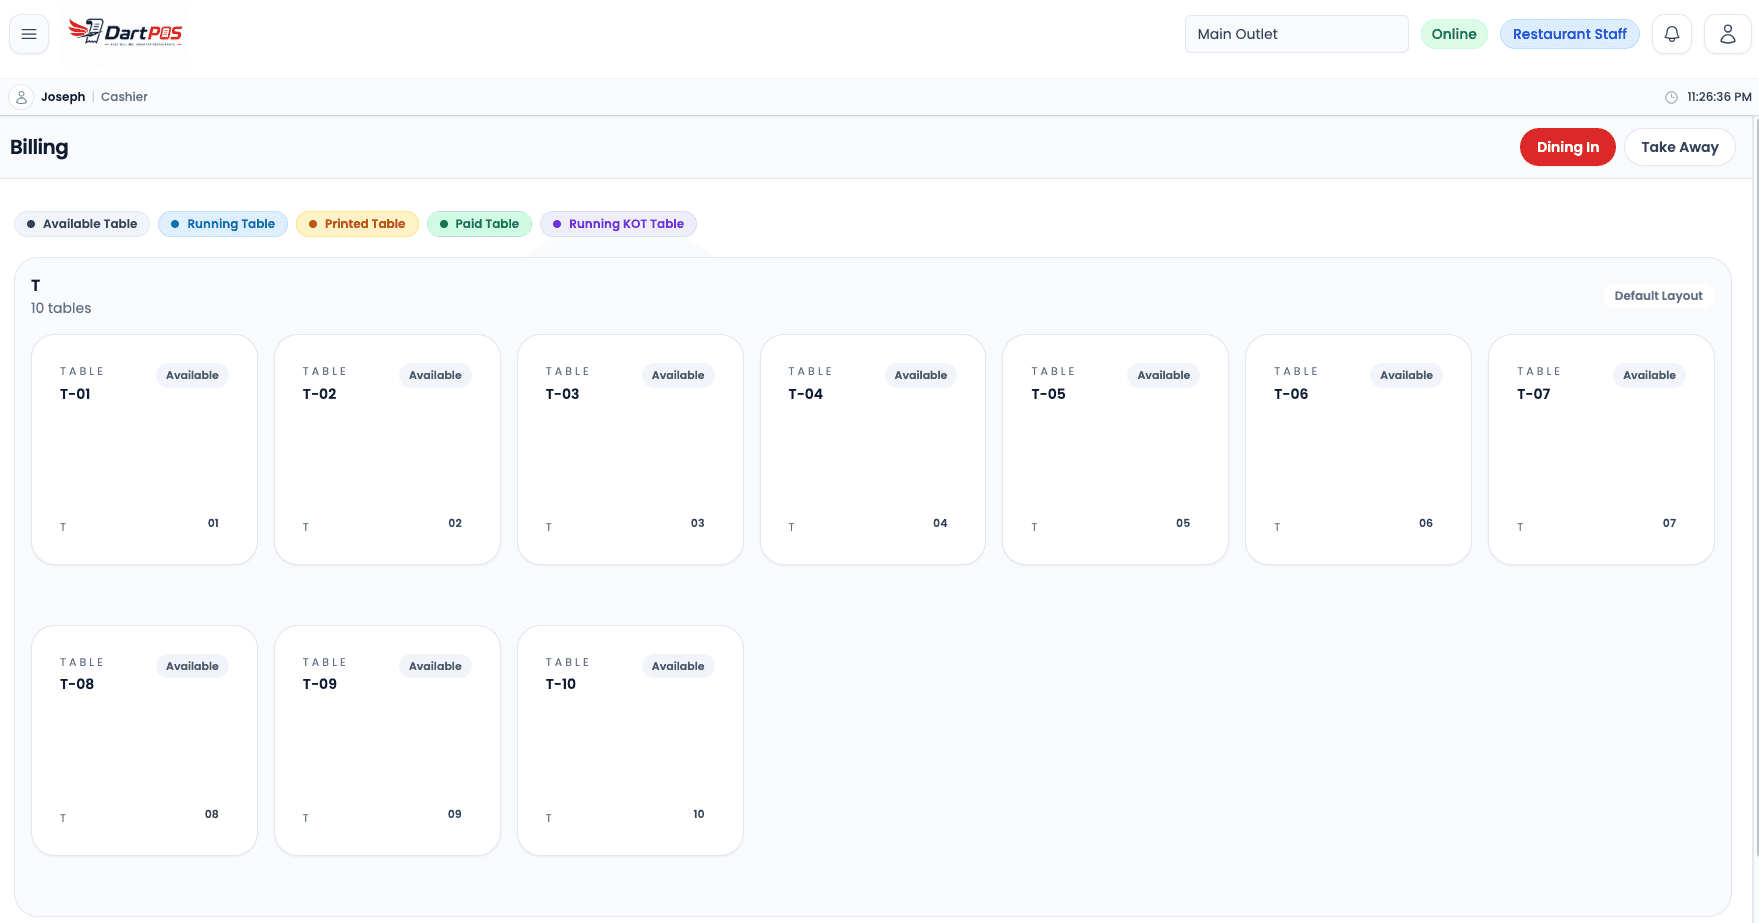Image resolution: width=1759 pixels, height=923 pixels.
Task: Switch to Dining In mode
Action: [x=1568, y=147]
